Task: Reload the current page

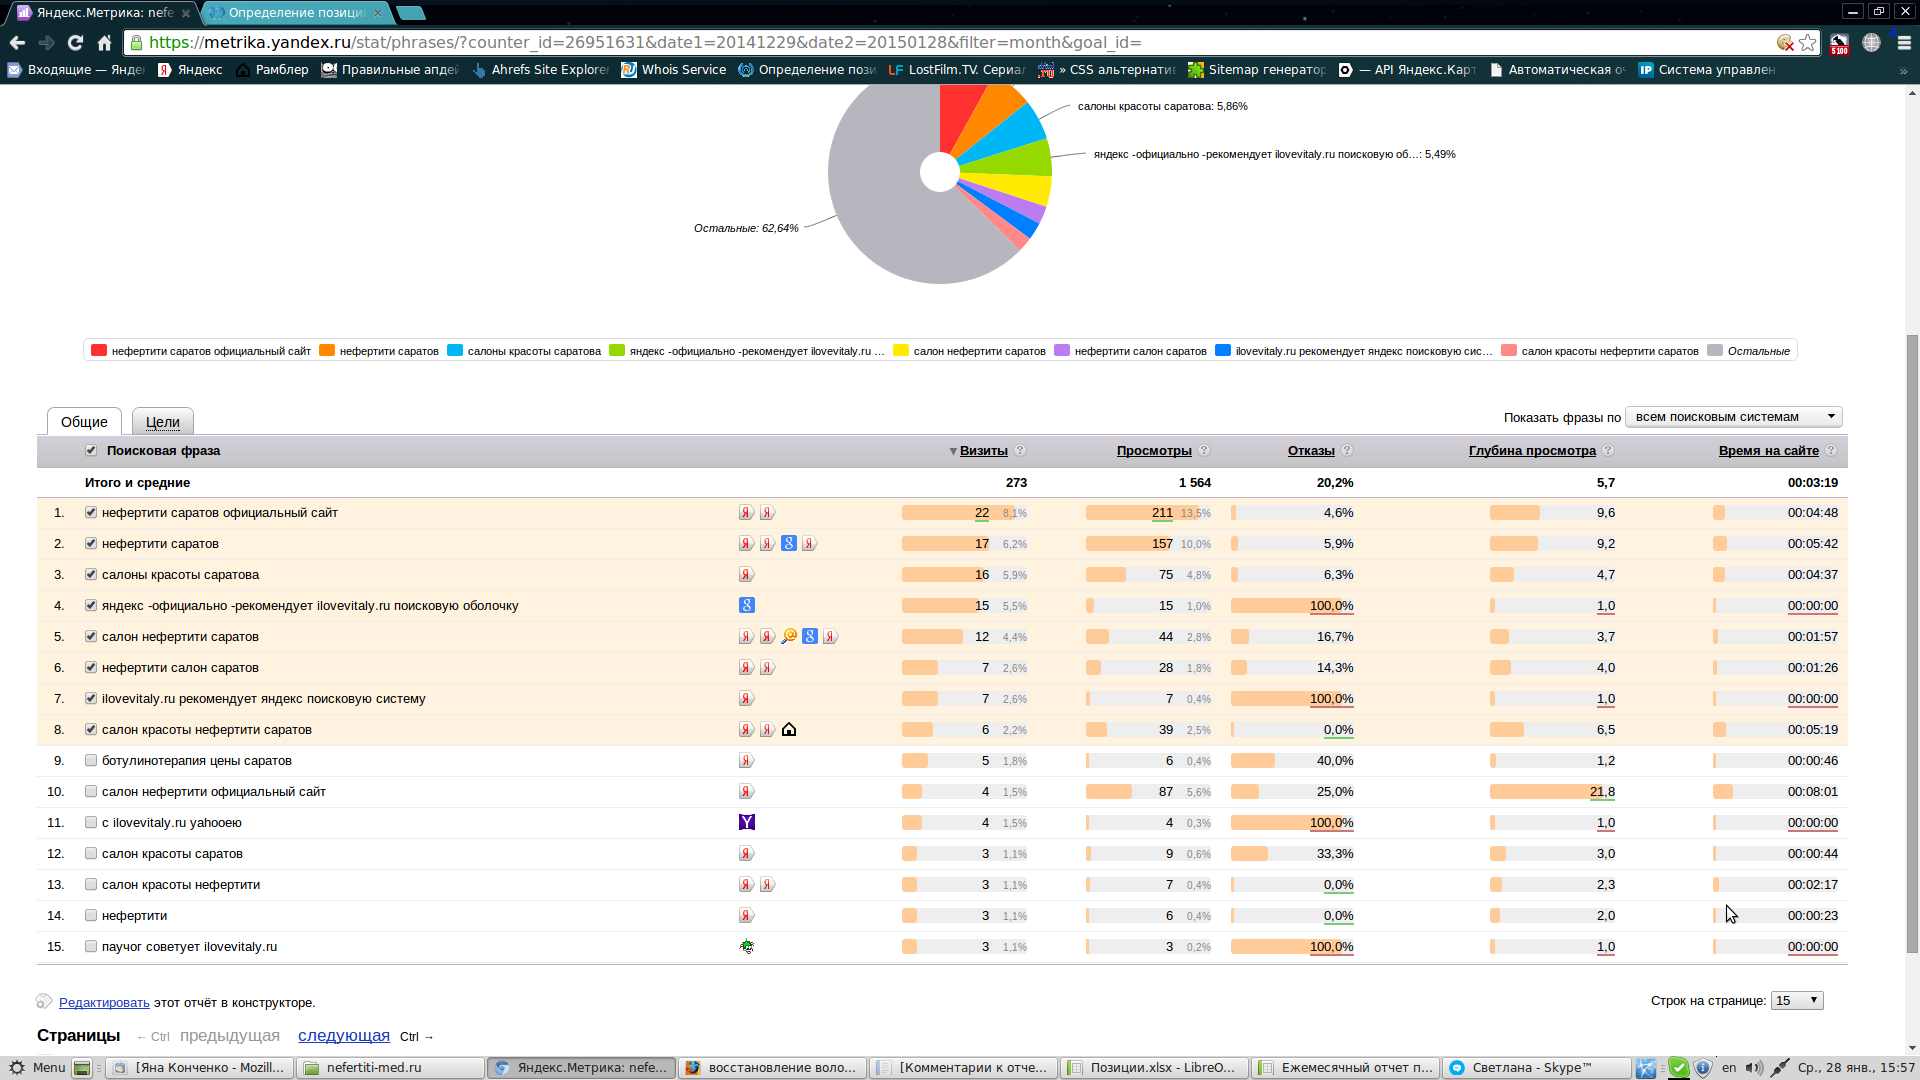Action: 75,42
